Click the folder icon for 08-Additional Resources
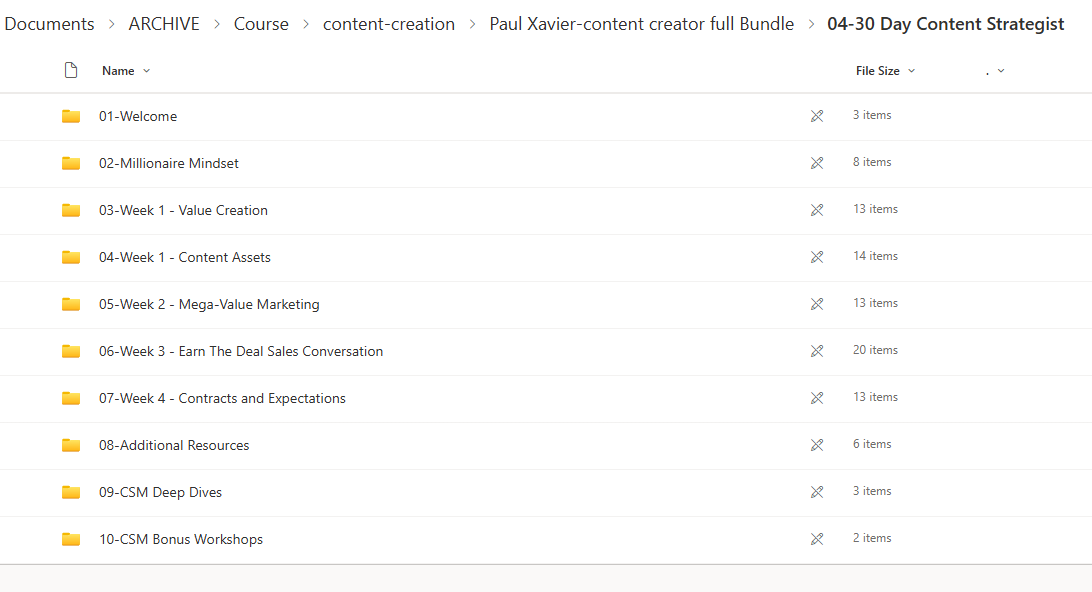The height and width of the screenshot is (592, 1092). click(x=71, y=445)
